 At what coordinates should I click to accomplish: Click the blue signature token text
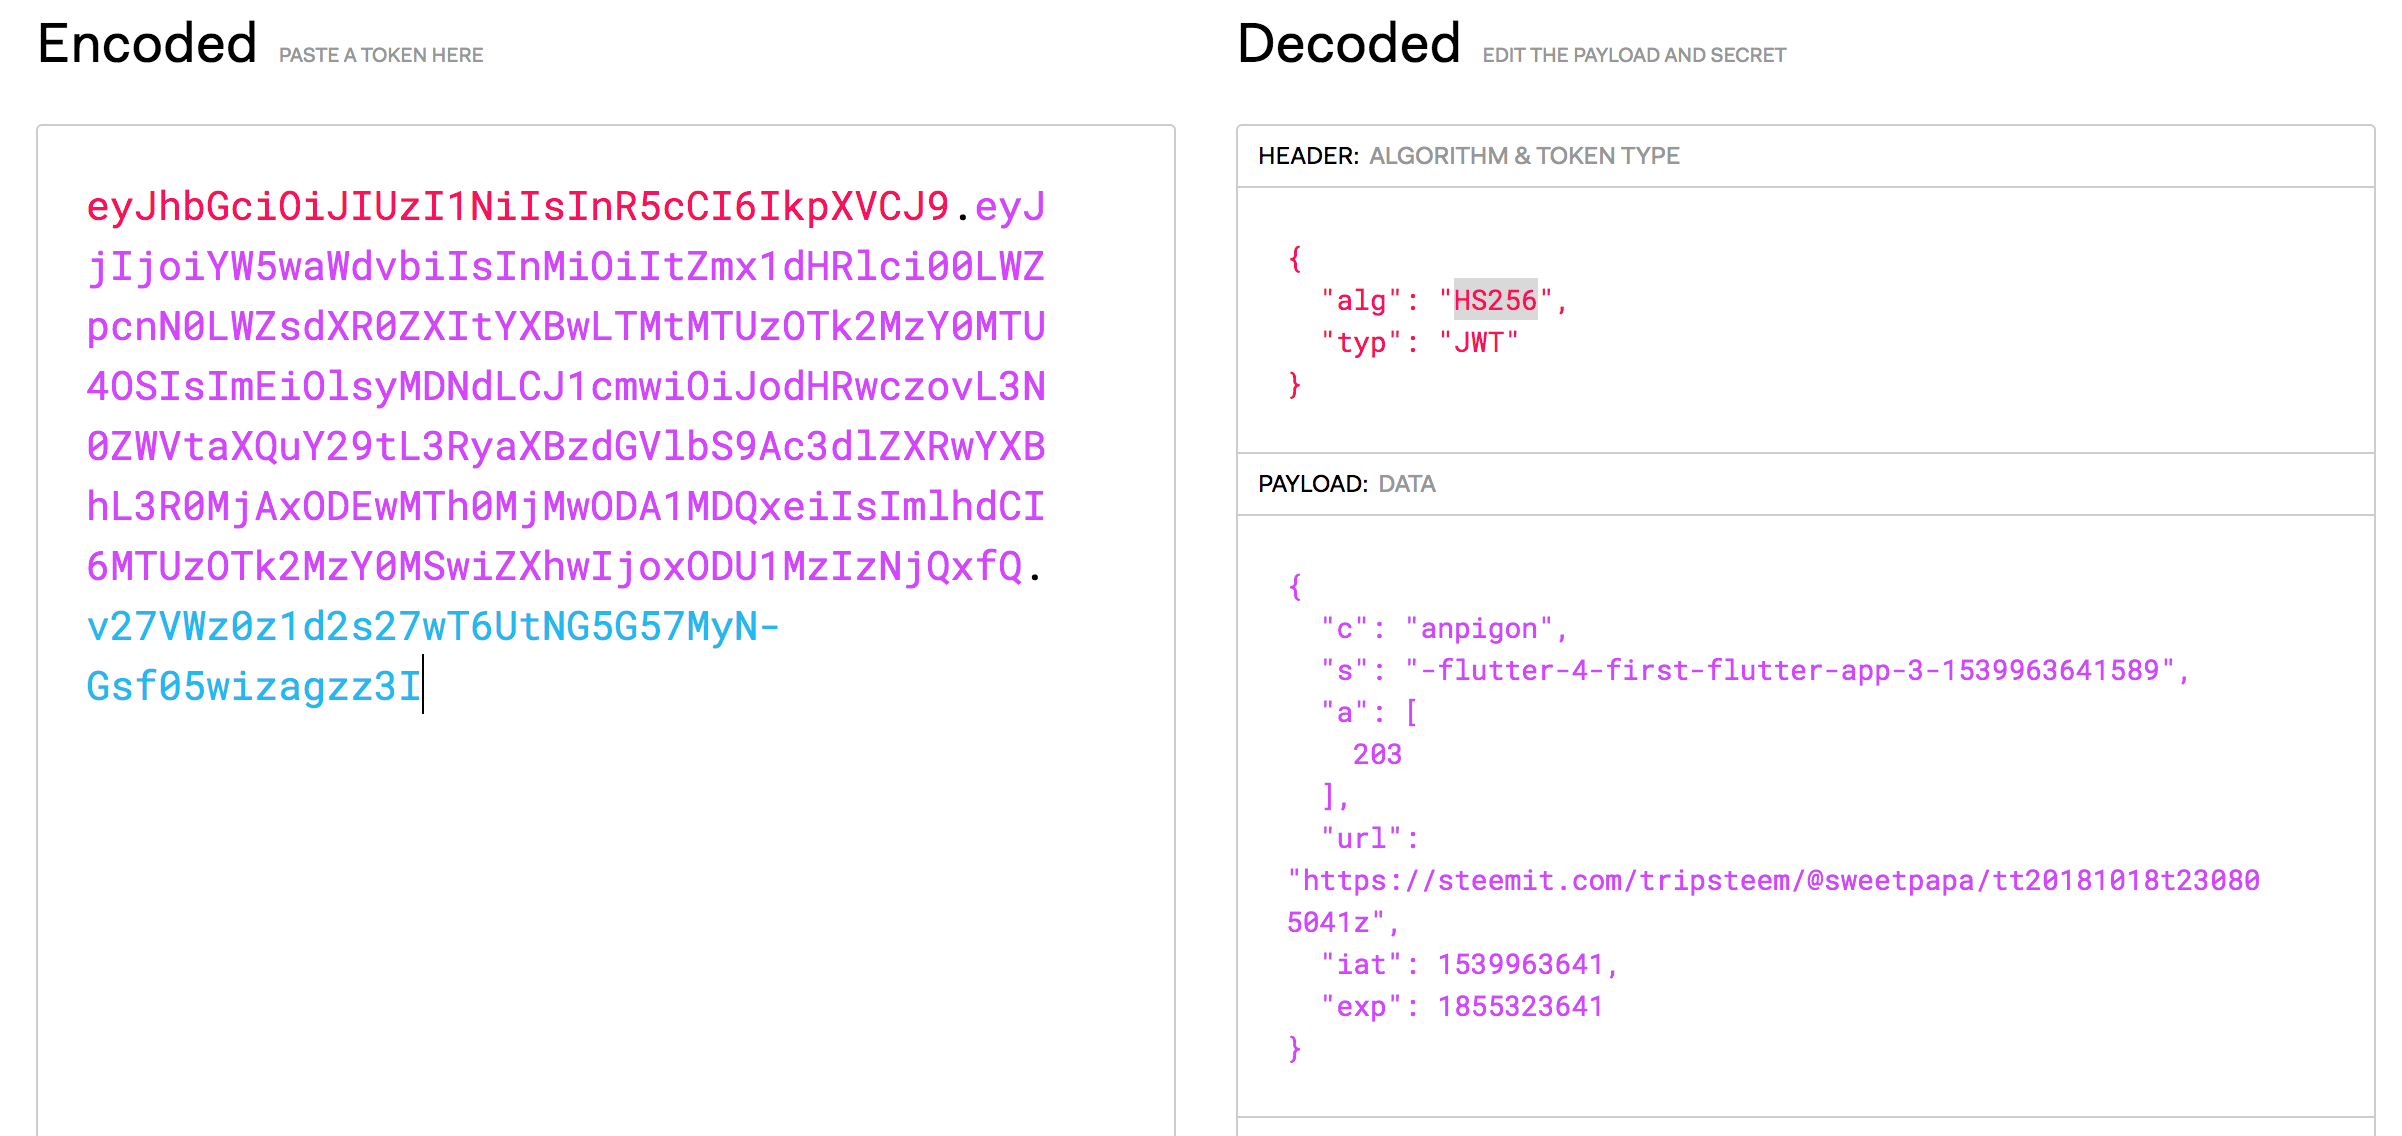[x=432, y=627]
